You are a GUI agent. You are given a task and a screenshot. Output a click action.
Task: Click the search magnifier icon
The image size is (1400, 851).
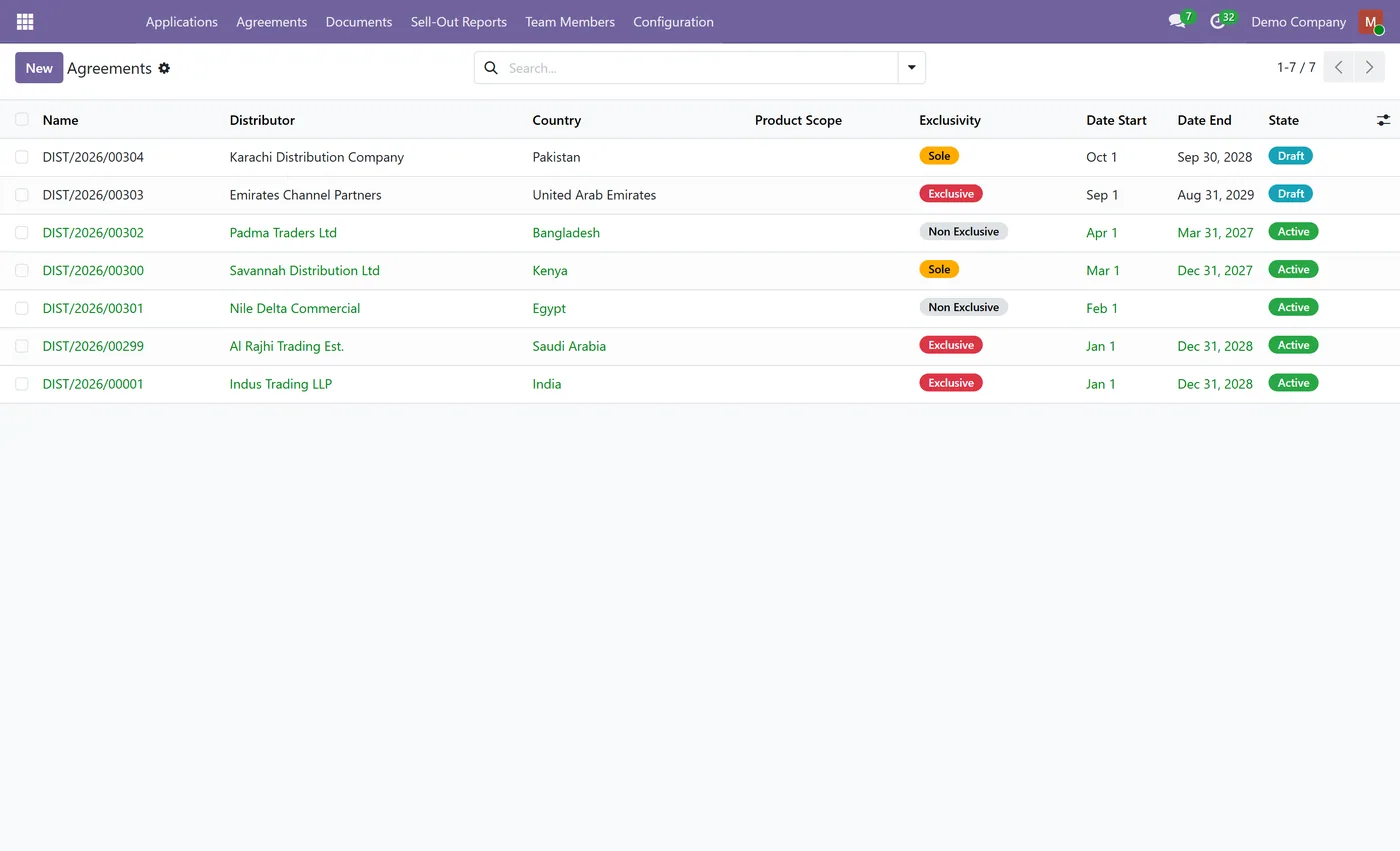491,68
